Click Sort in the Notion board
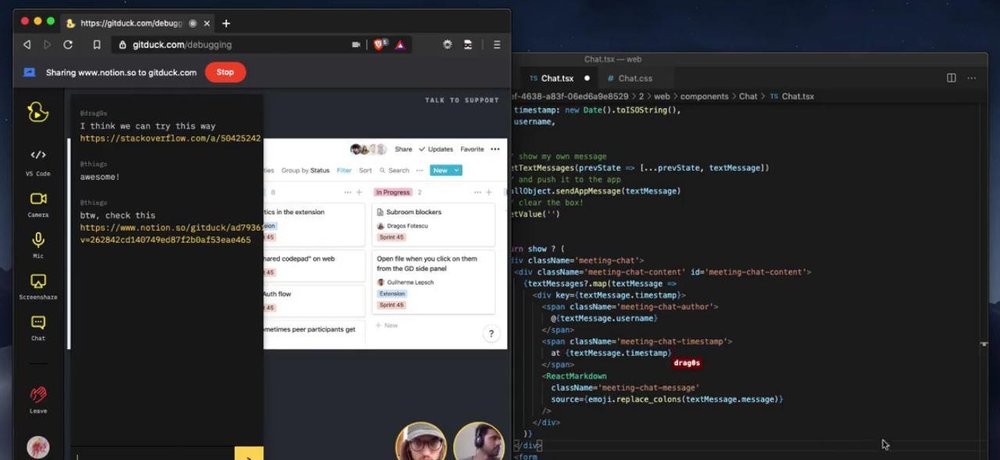The height and width of the screenshot is (460, 1000). [365, 170]
